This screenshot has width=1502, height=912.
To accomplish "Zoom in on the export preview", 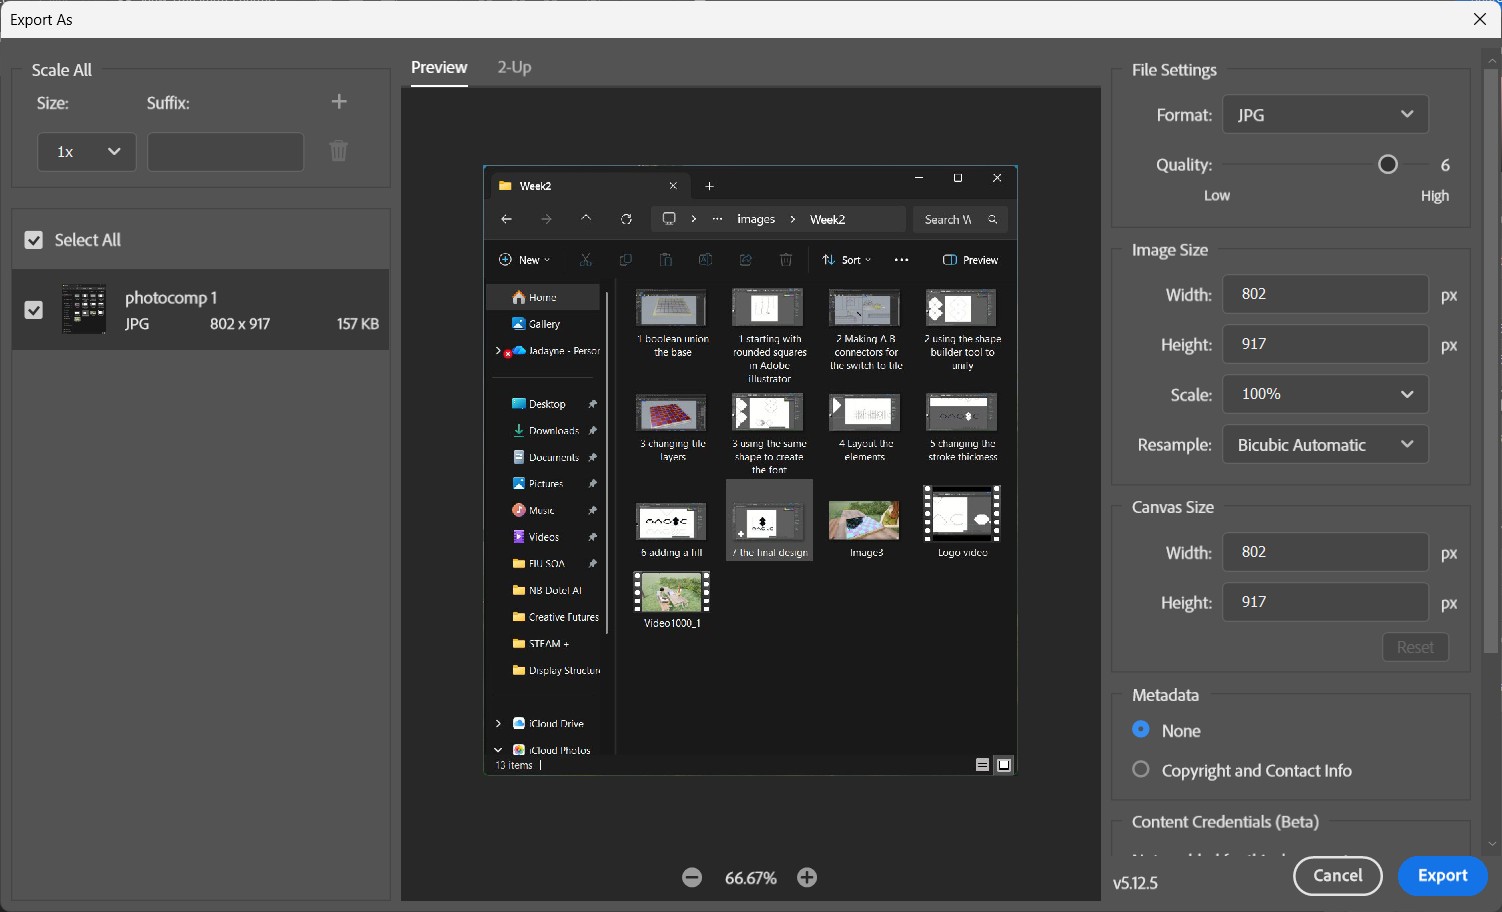I will [807, 877].
